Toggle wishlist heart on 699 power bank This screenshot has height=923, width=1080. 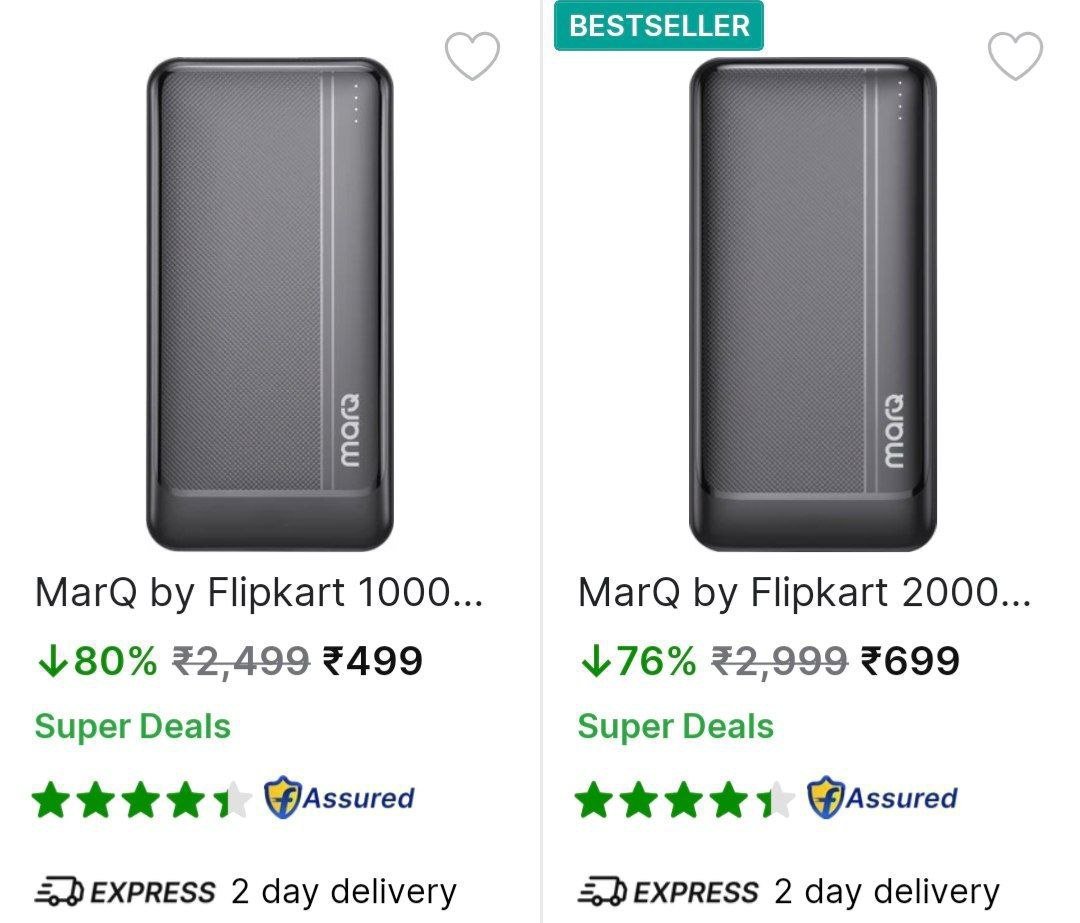click(x=1015, y=56)
